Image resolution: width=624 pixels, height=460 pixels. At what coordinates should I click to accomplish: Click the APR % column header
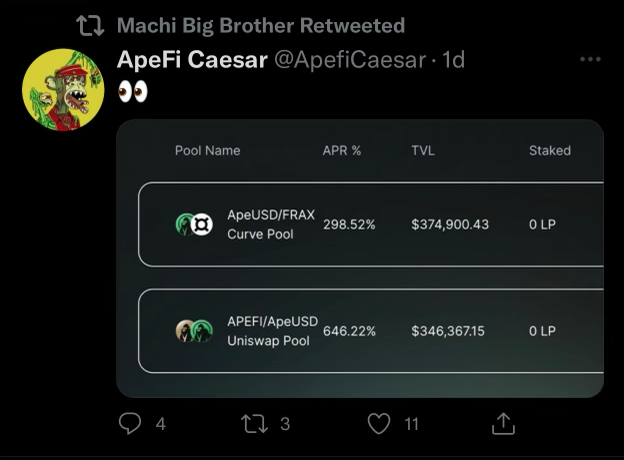coord(342,150)
